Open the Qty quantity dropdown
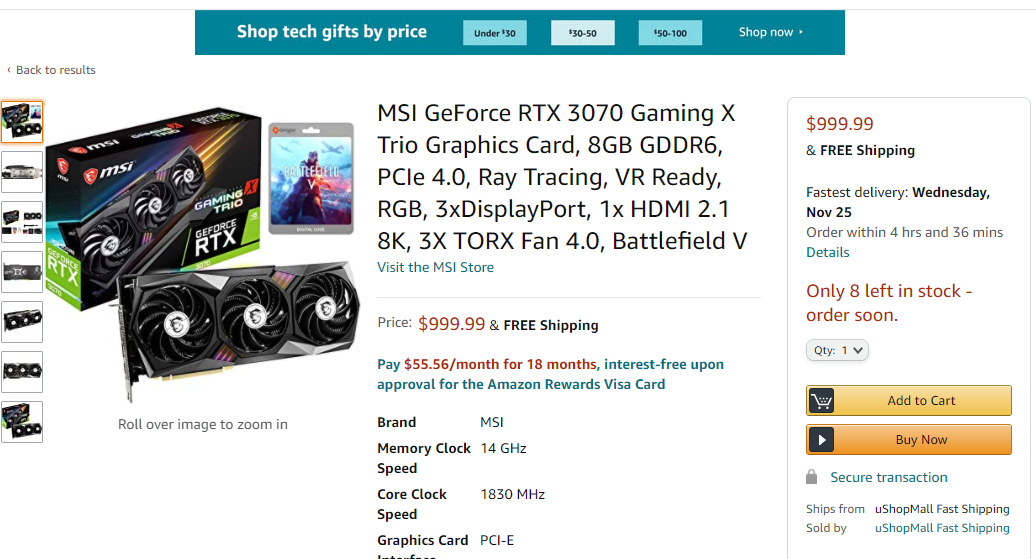The image size is (1036, 559). tap(837, 351)
